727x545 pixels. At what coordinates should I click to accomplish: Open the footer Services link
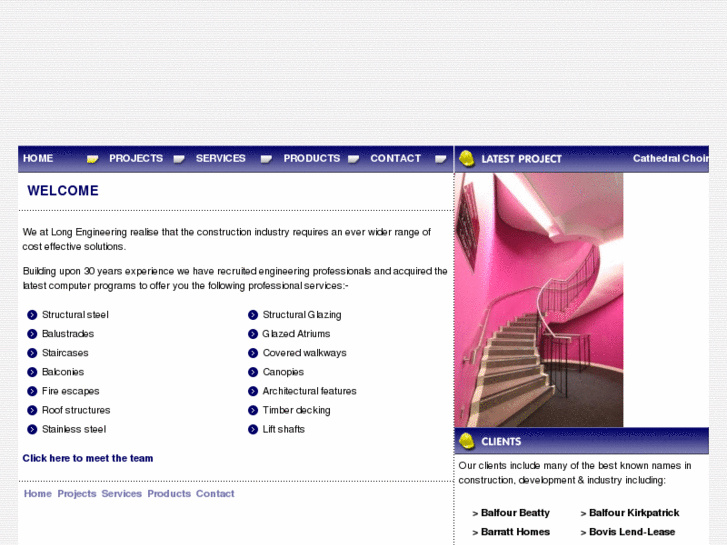(x=122, y=494)
